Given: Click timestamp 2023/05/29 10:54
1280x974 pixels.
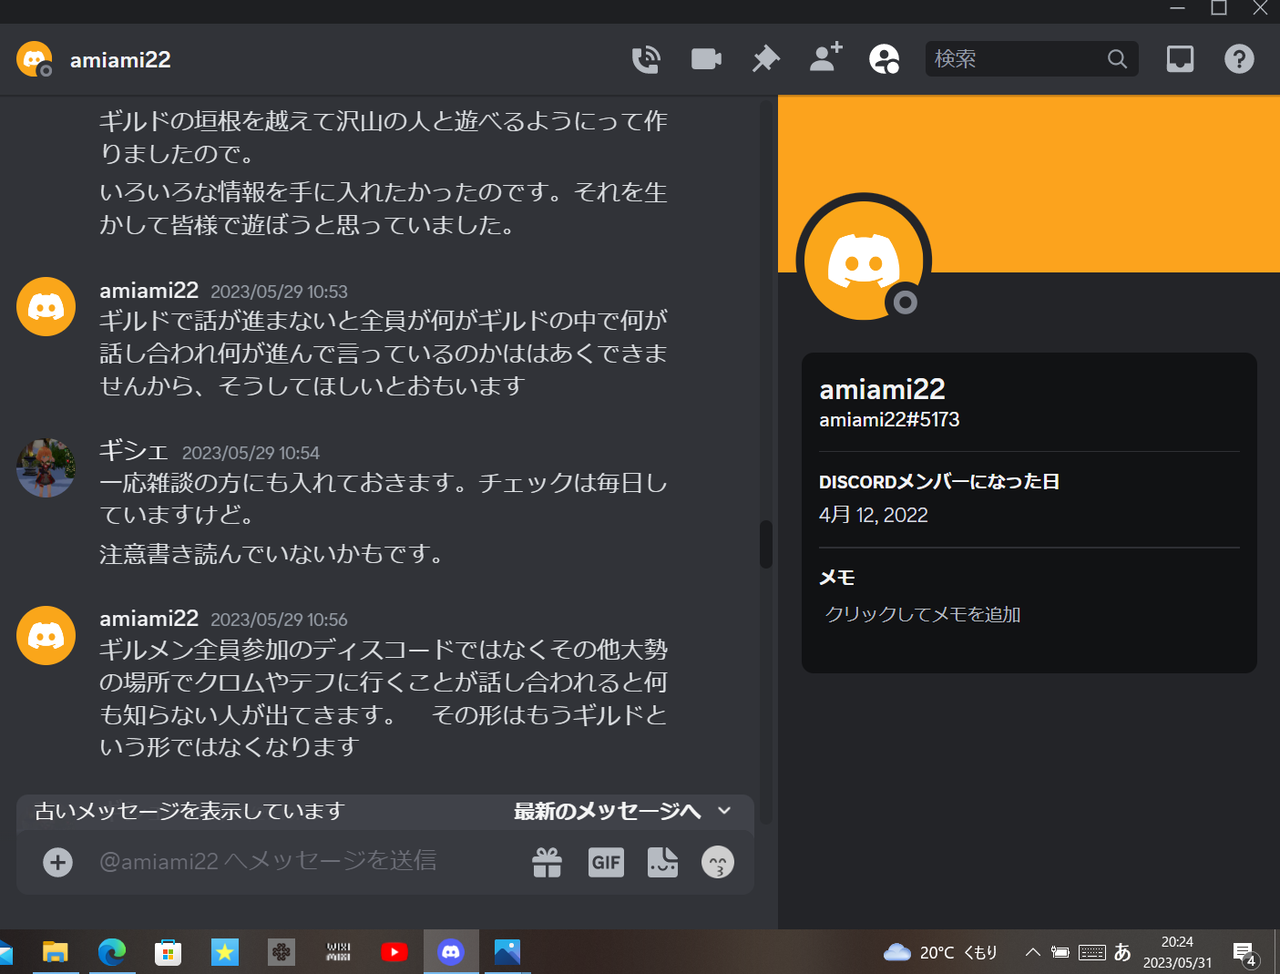Looking at the screenshot, I should [x=251, y=453].
